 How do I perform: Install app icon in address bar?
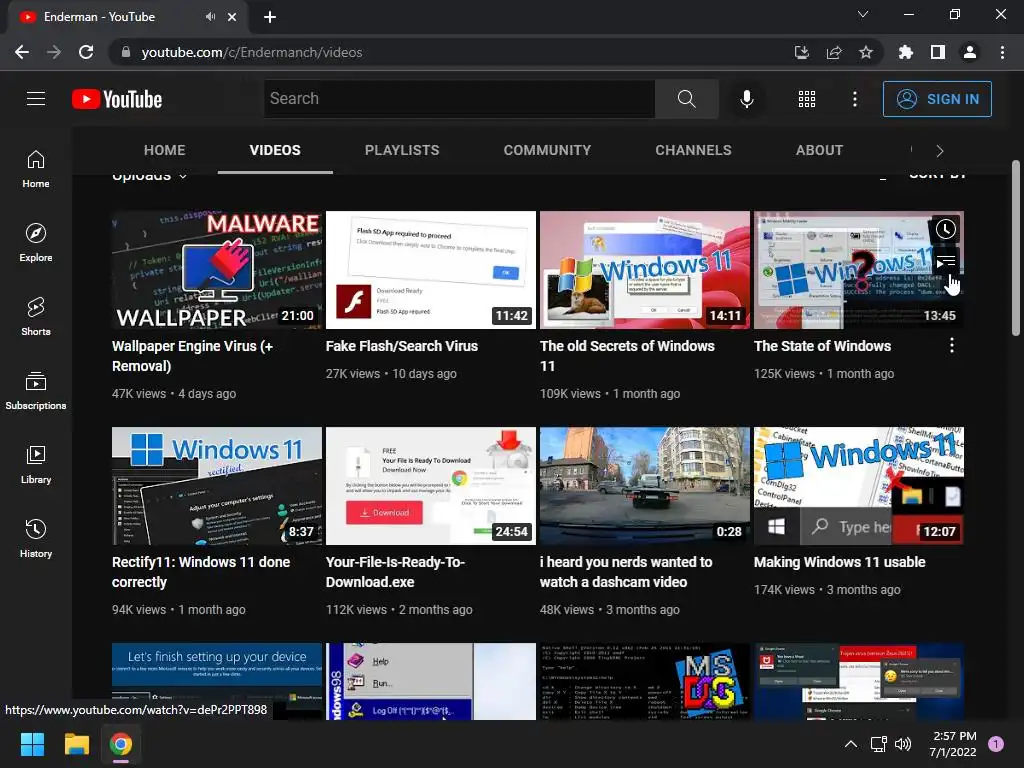pyautogui.click(x=802, y=52)
